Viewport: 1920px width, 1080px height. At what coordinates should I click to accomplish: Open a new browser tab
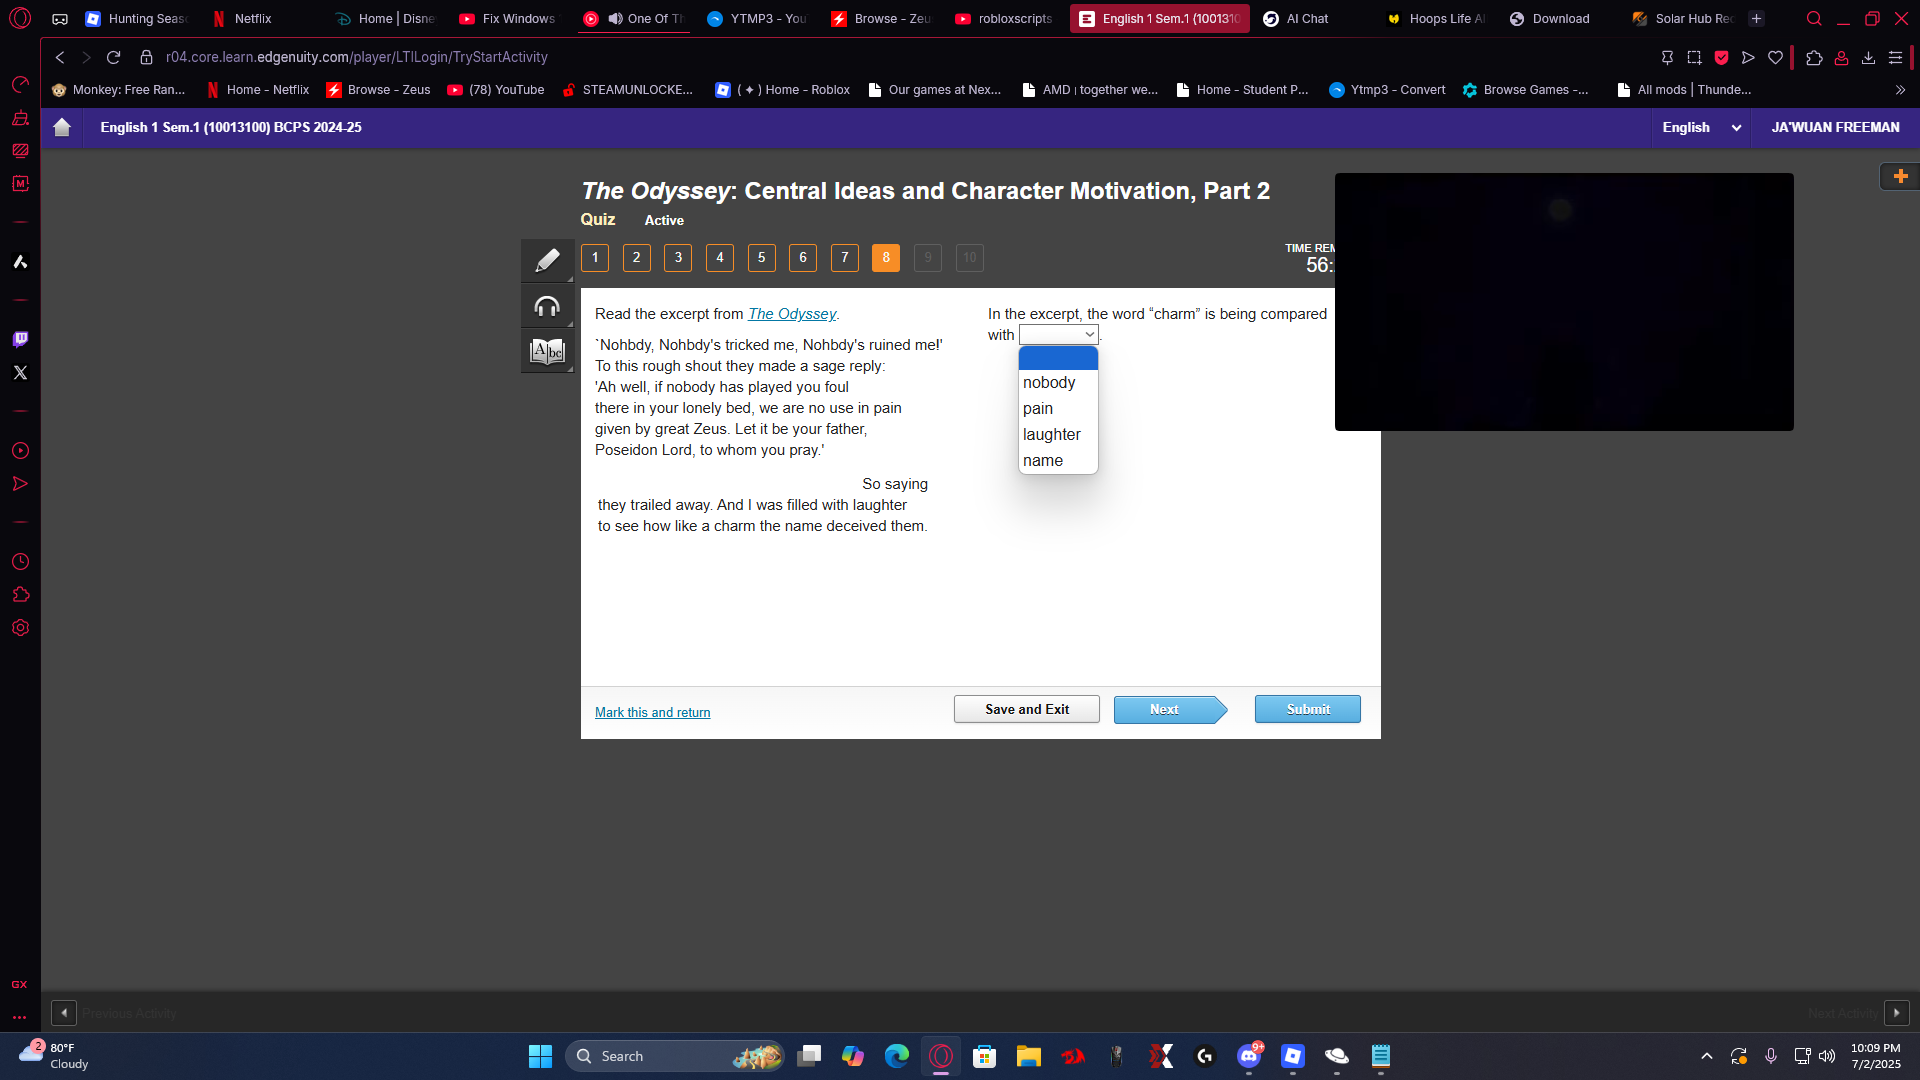(1756, 18)
